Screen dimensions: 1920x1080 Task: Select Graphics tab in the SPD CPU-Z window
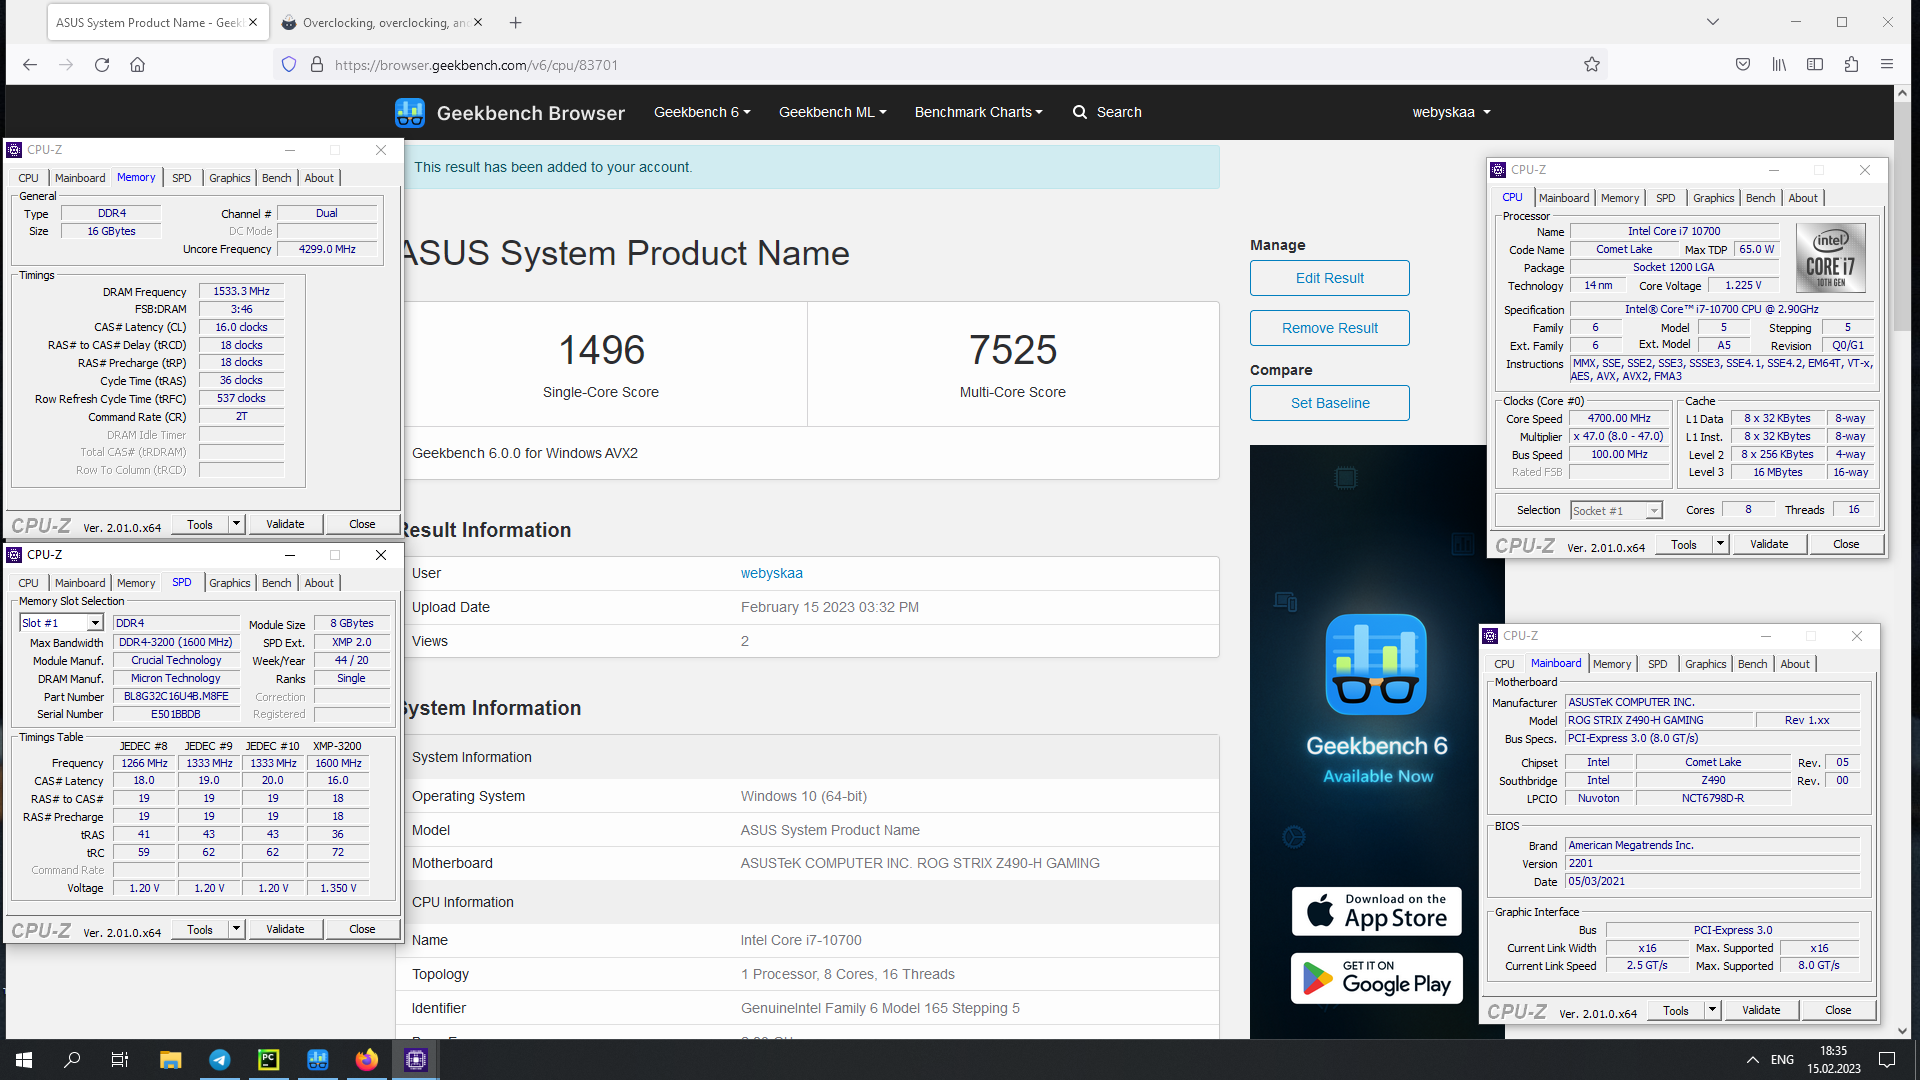point(229,583)
